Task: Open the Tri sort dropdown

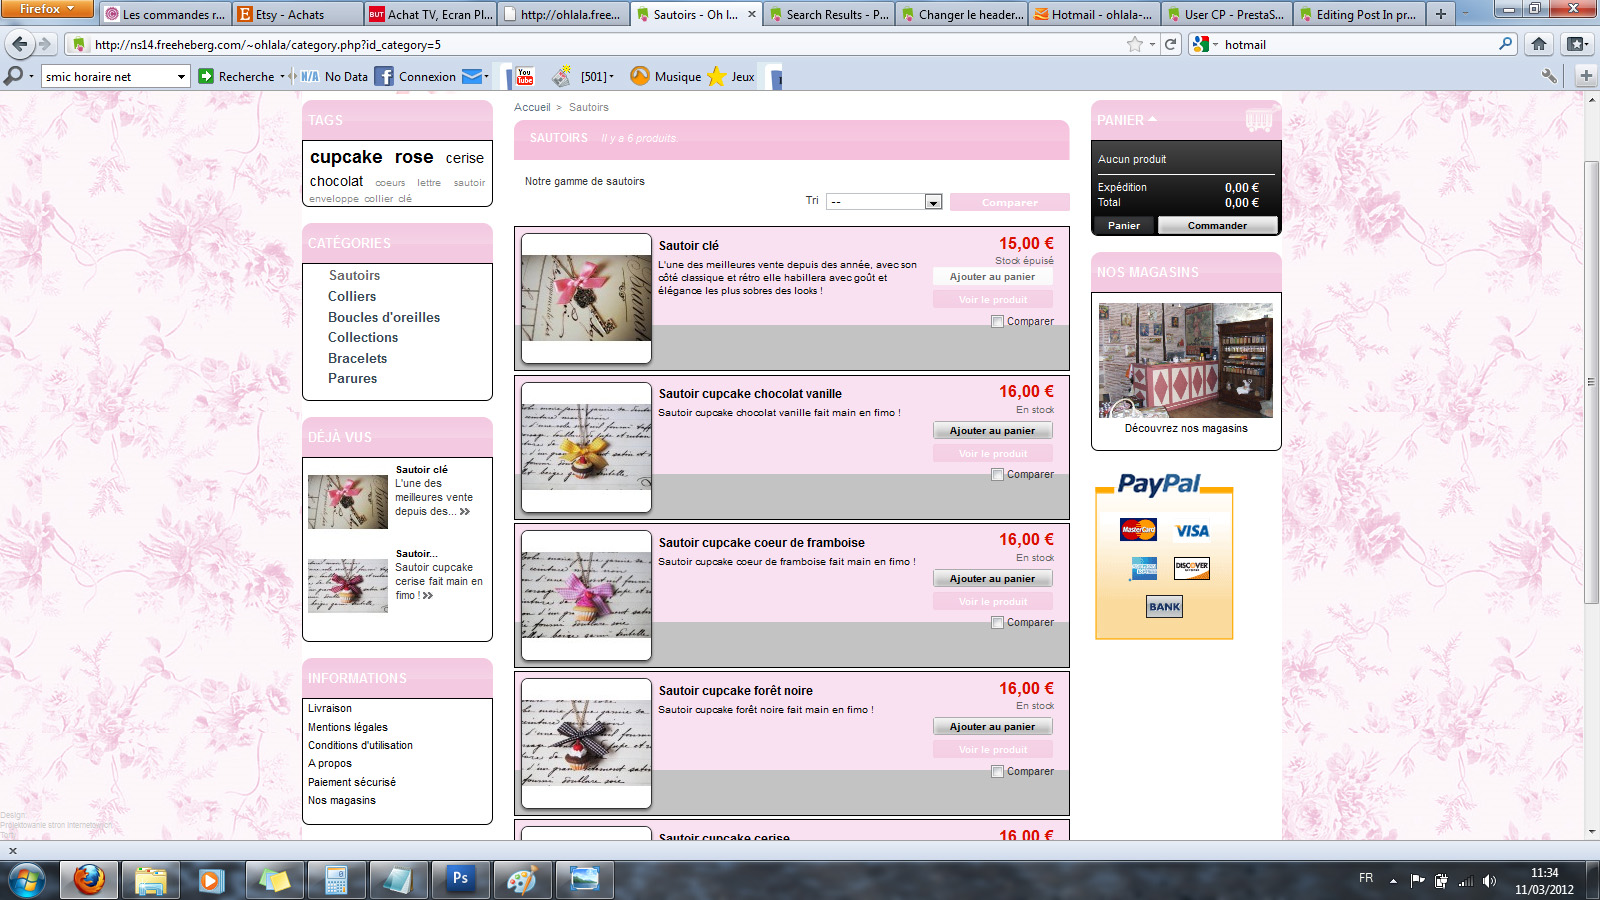Action: pos(884,202)
